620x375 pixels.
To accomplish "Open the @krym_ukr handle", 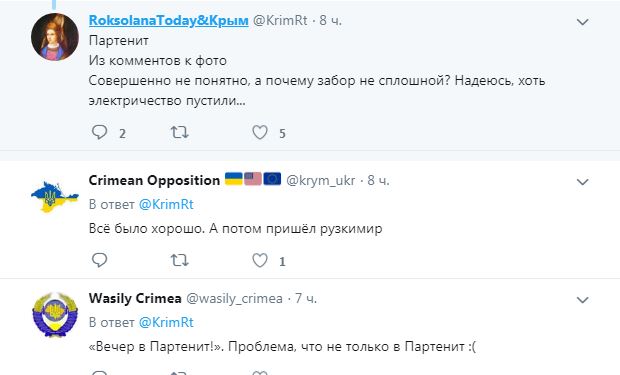I will (x=320, y=180).
